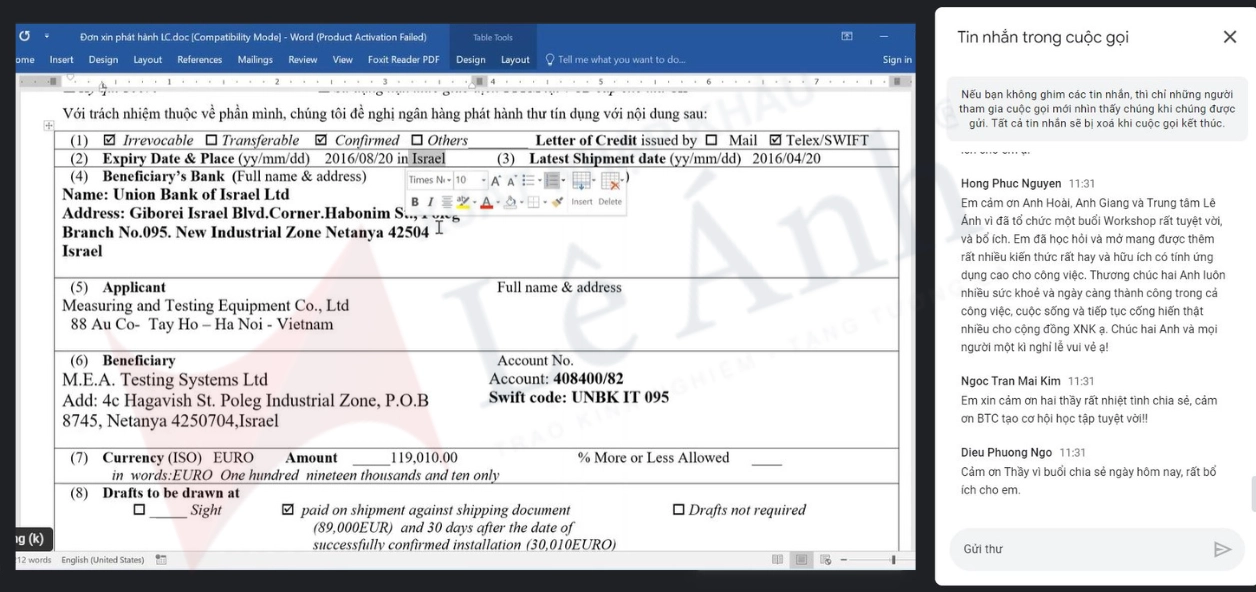Check the Transferable box
The image size is (1256, 592).
coord(211,141)
